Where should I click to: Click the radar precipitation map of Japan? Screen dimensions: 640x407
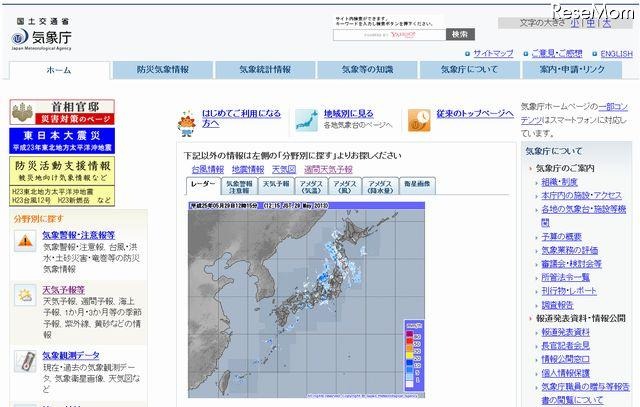[x=306, y=300]
